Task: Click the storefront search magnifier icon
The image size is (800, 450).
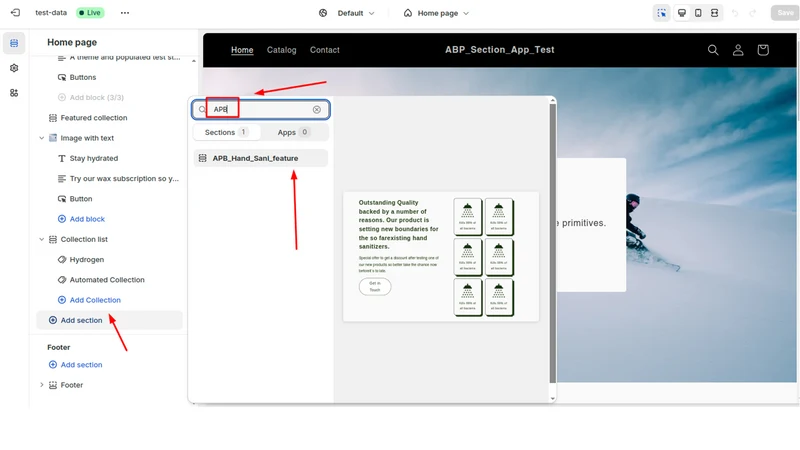Action: click(x=713, y=50)
